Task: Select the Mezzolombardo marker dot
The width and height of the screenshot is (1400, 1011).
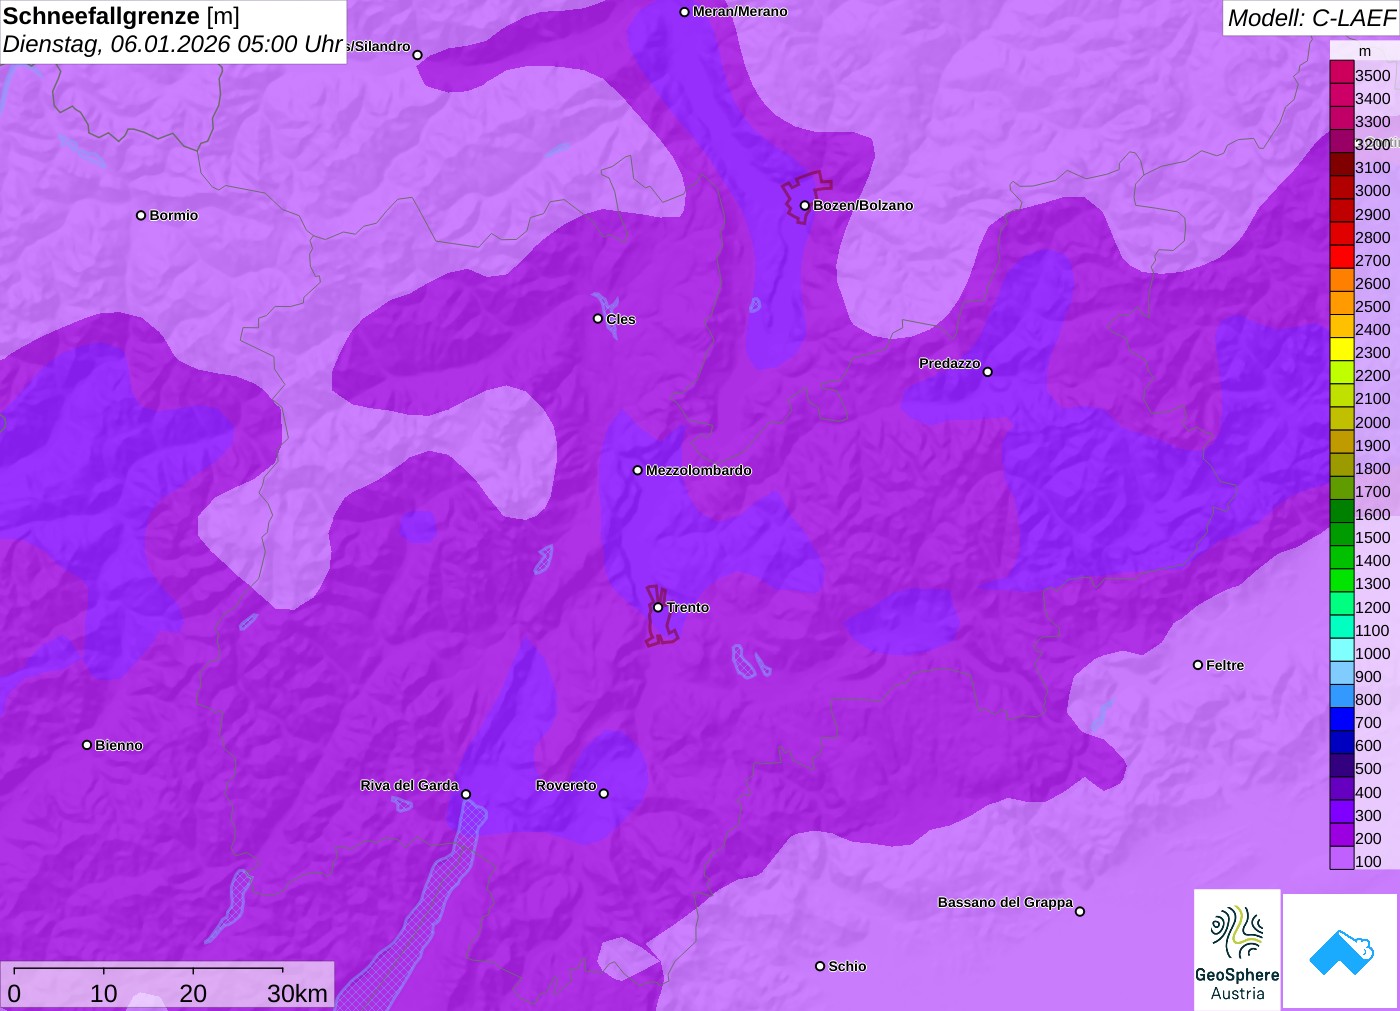Action: 638,470
